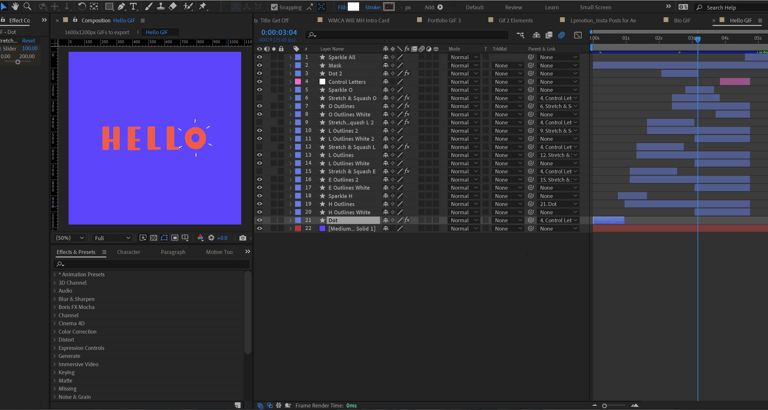Expand the Color Correction effects category
Viewport: 768px width, 410px height.
coord(78,332)
